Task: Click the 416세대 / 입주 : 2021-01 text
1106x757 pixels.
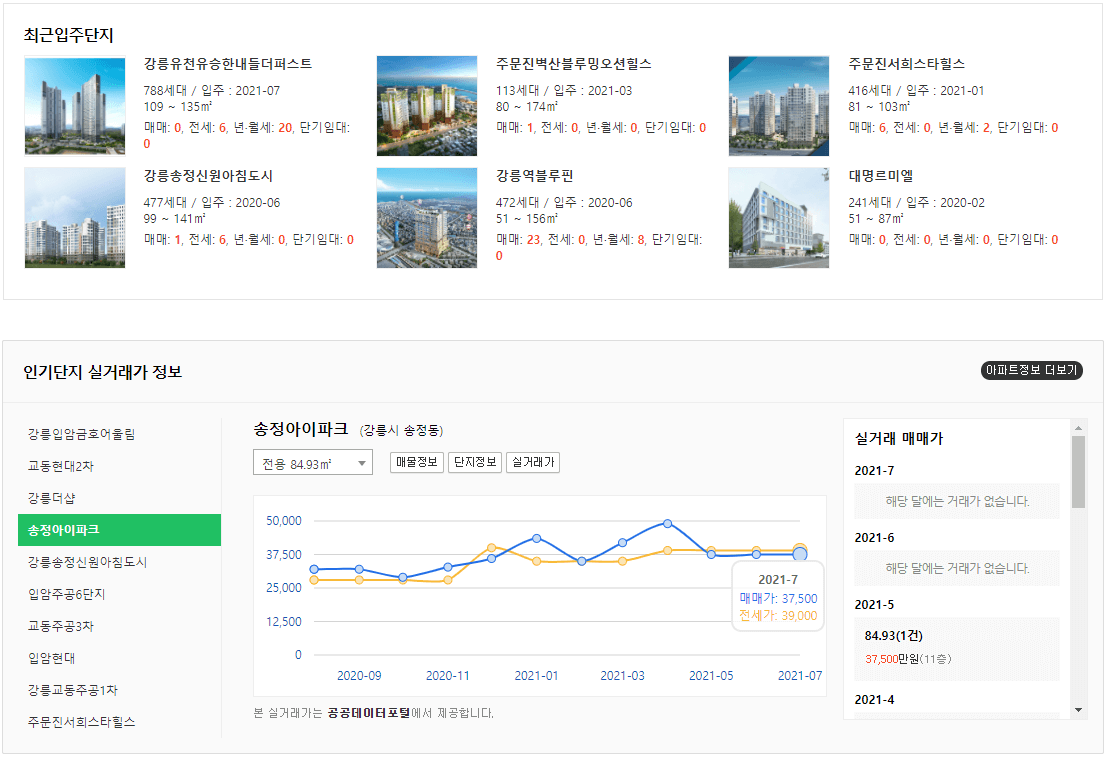Action: (x=916, y=90)
